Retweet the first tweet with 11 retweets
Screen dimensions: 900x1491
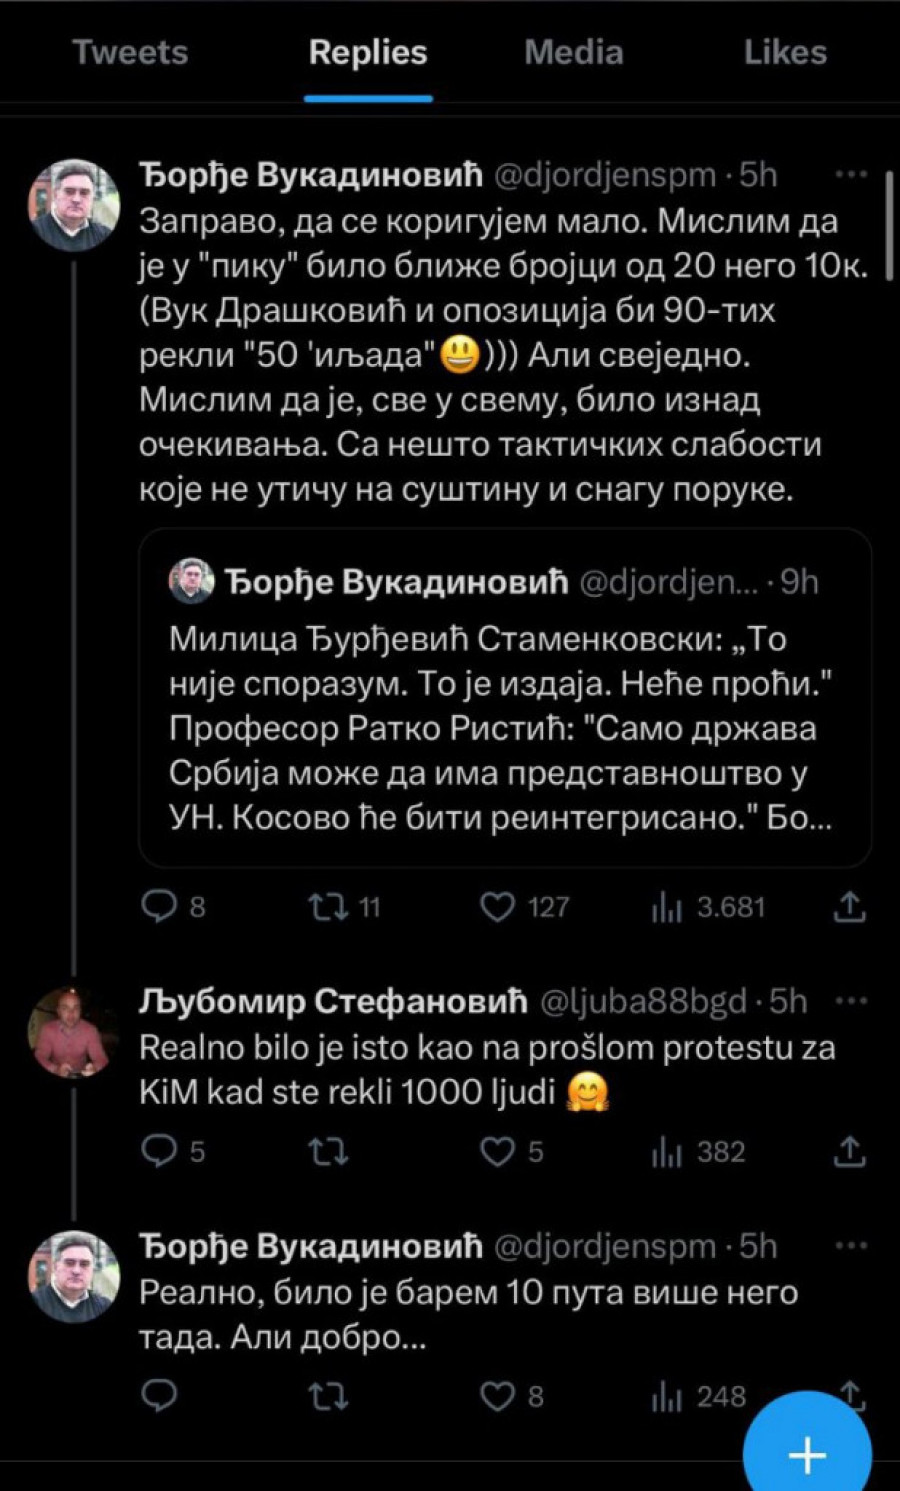pyautogui.click(x=328, y=906)
